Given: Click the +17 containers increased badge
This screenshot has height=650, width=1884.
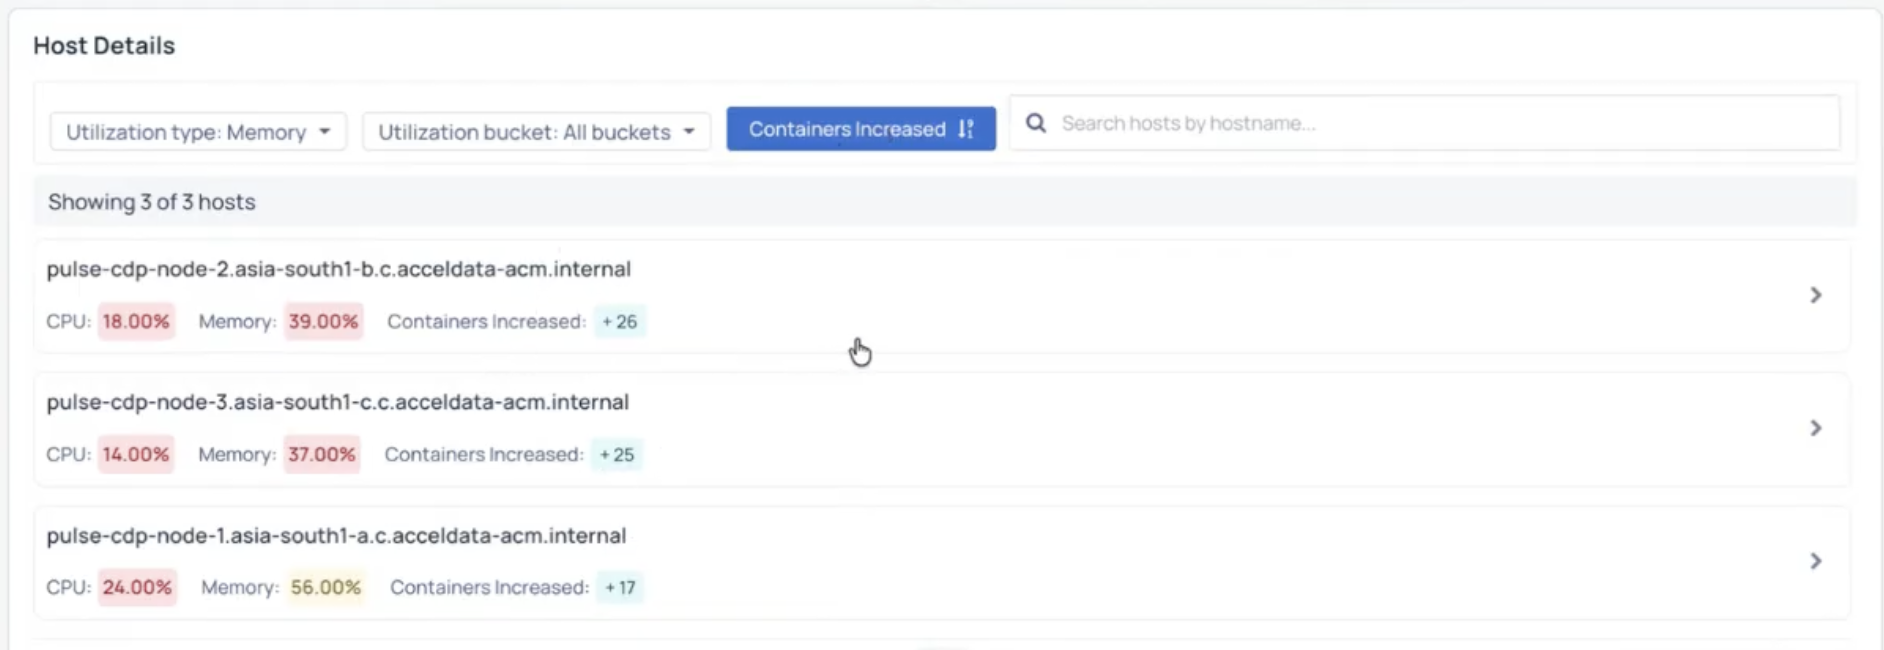Looking at the screenshot, I should [620, 587].
